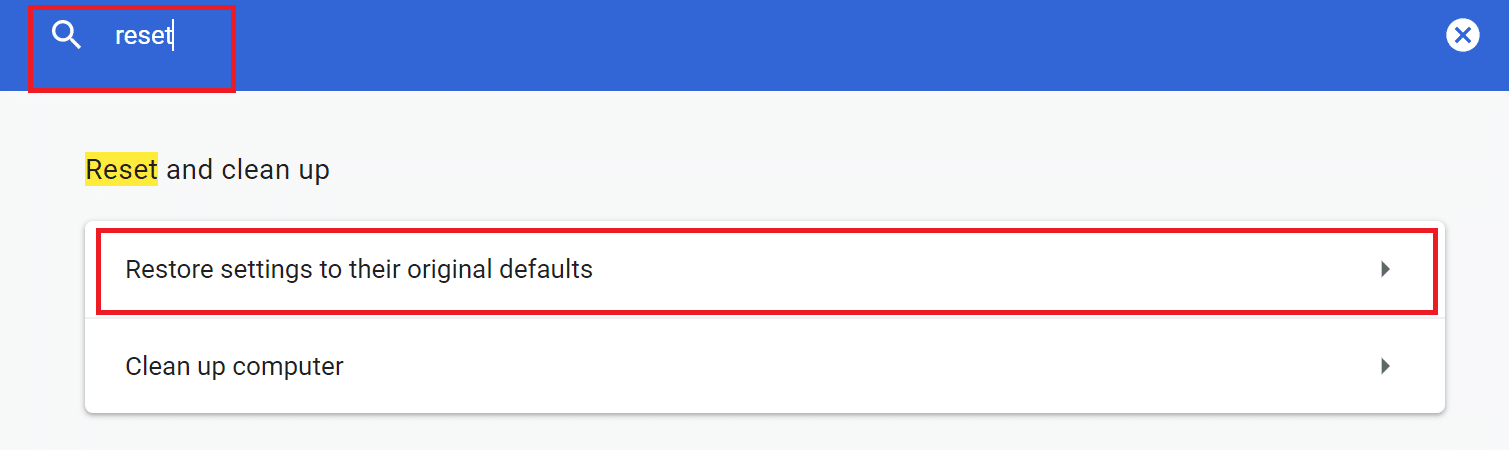Click the typed "reset" search text
The image size is (1509, 450).
pos(142,37)
